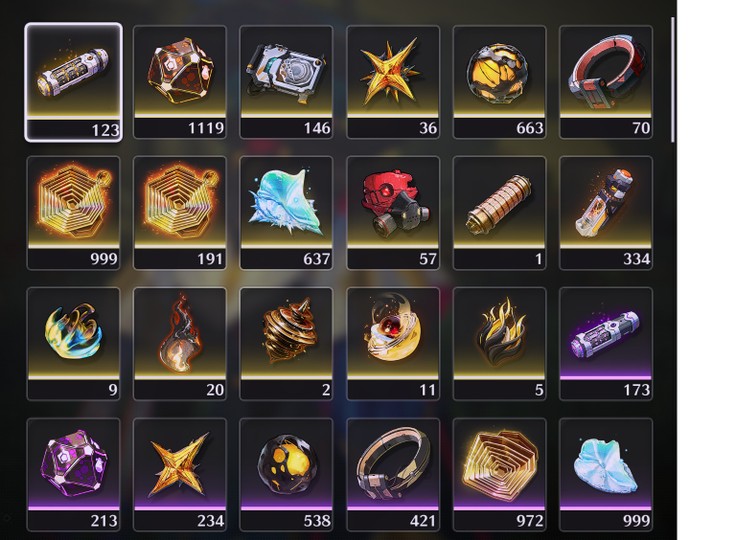Click the bronze cylinder item with count 1
Viewport: 736px width, 540px height.
pyautogui.click(x=499, y=213)
